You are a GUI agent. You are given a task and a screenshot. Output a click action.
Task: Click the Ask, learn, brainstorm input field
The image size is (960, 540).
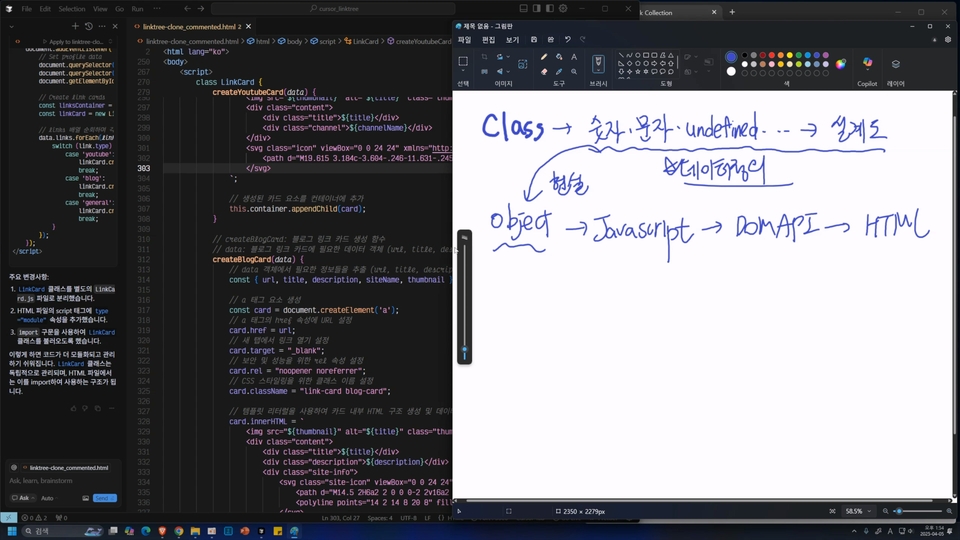[62, 481]
